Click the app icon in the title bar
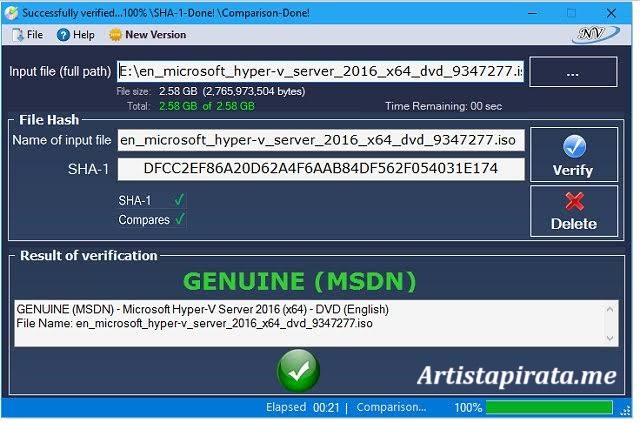This screenshot has width=640, height=423. [11, 13]
